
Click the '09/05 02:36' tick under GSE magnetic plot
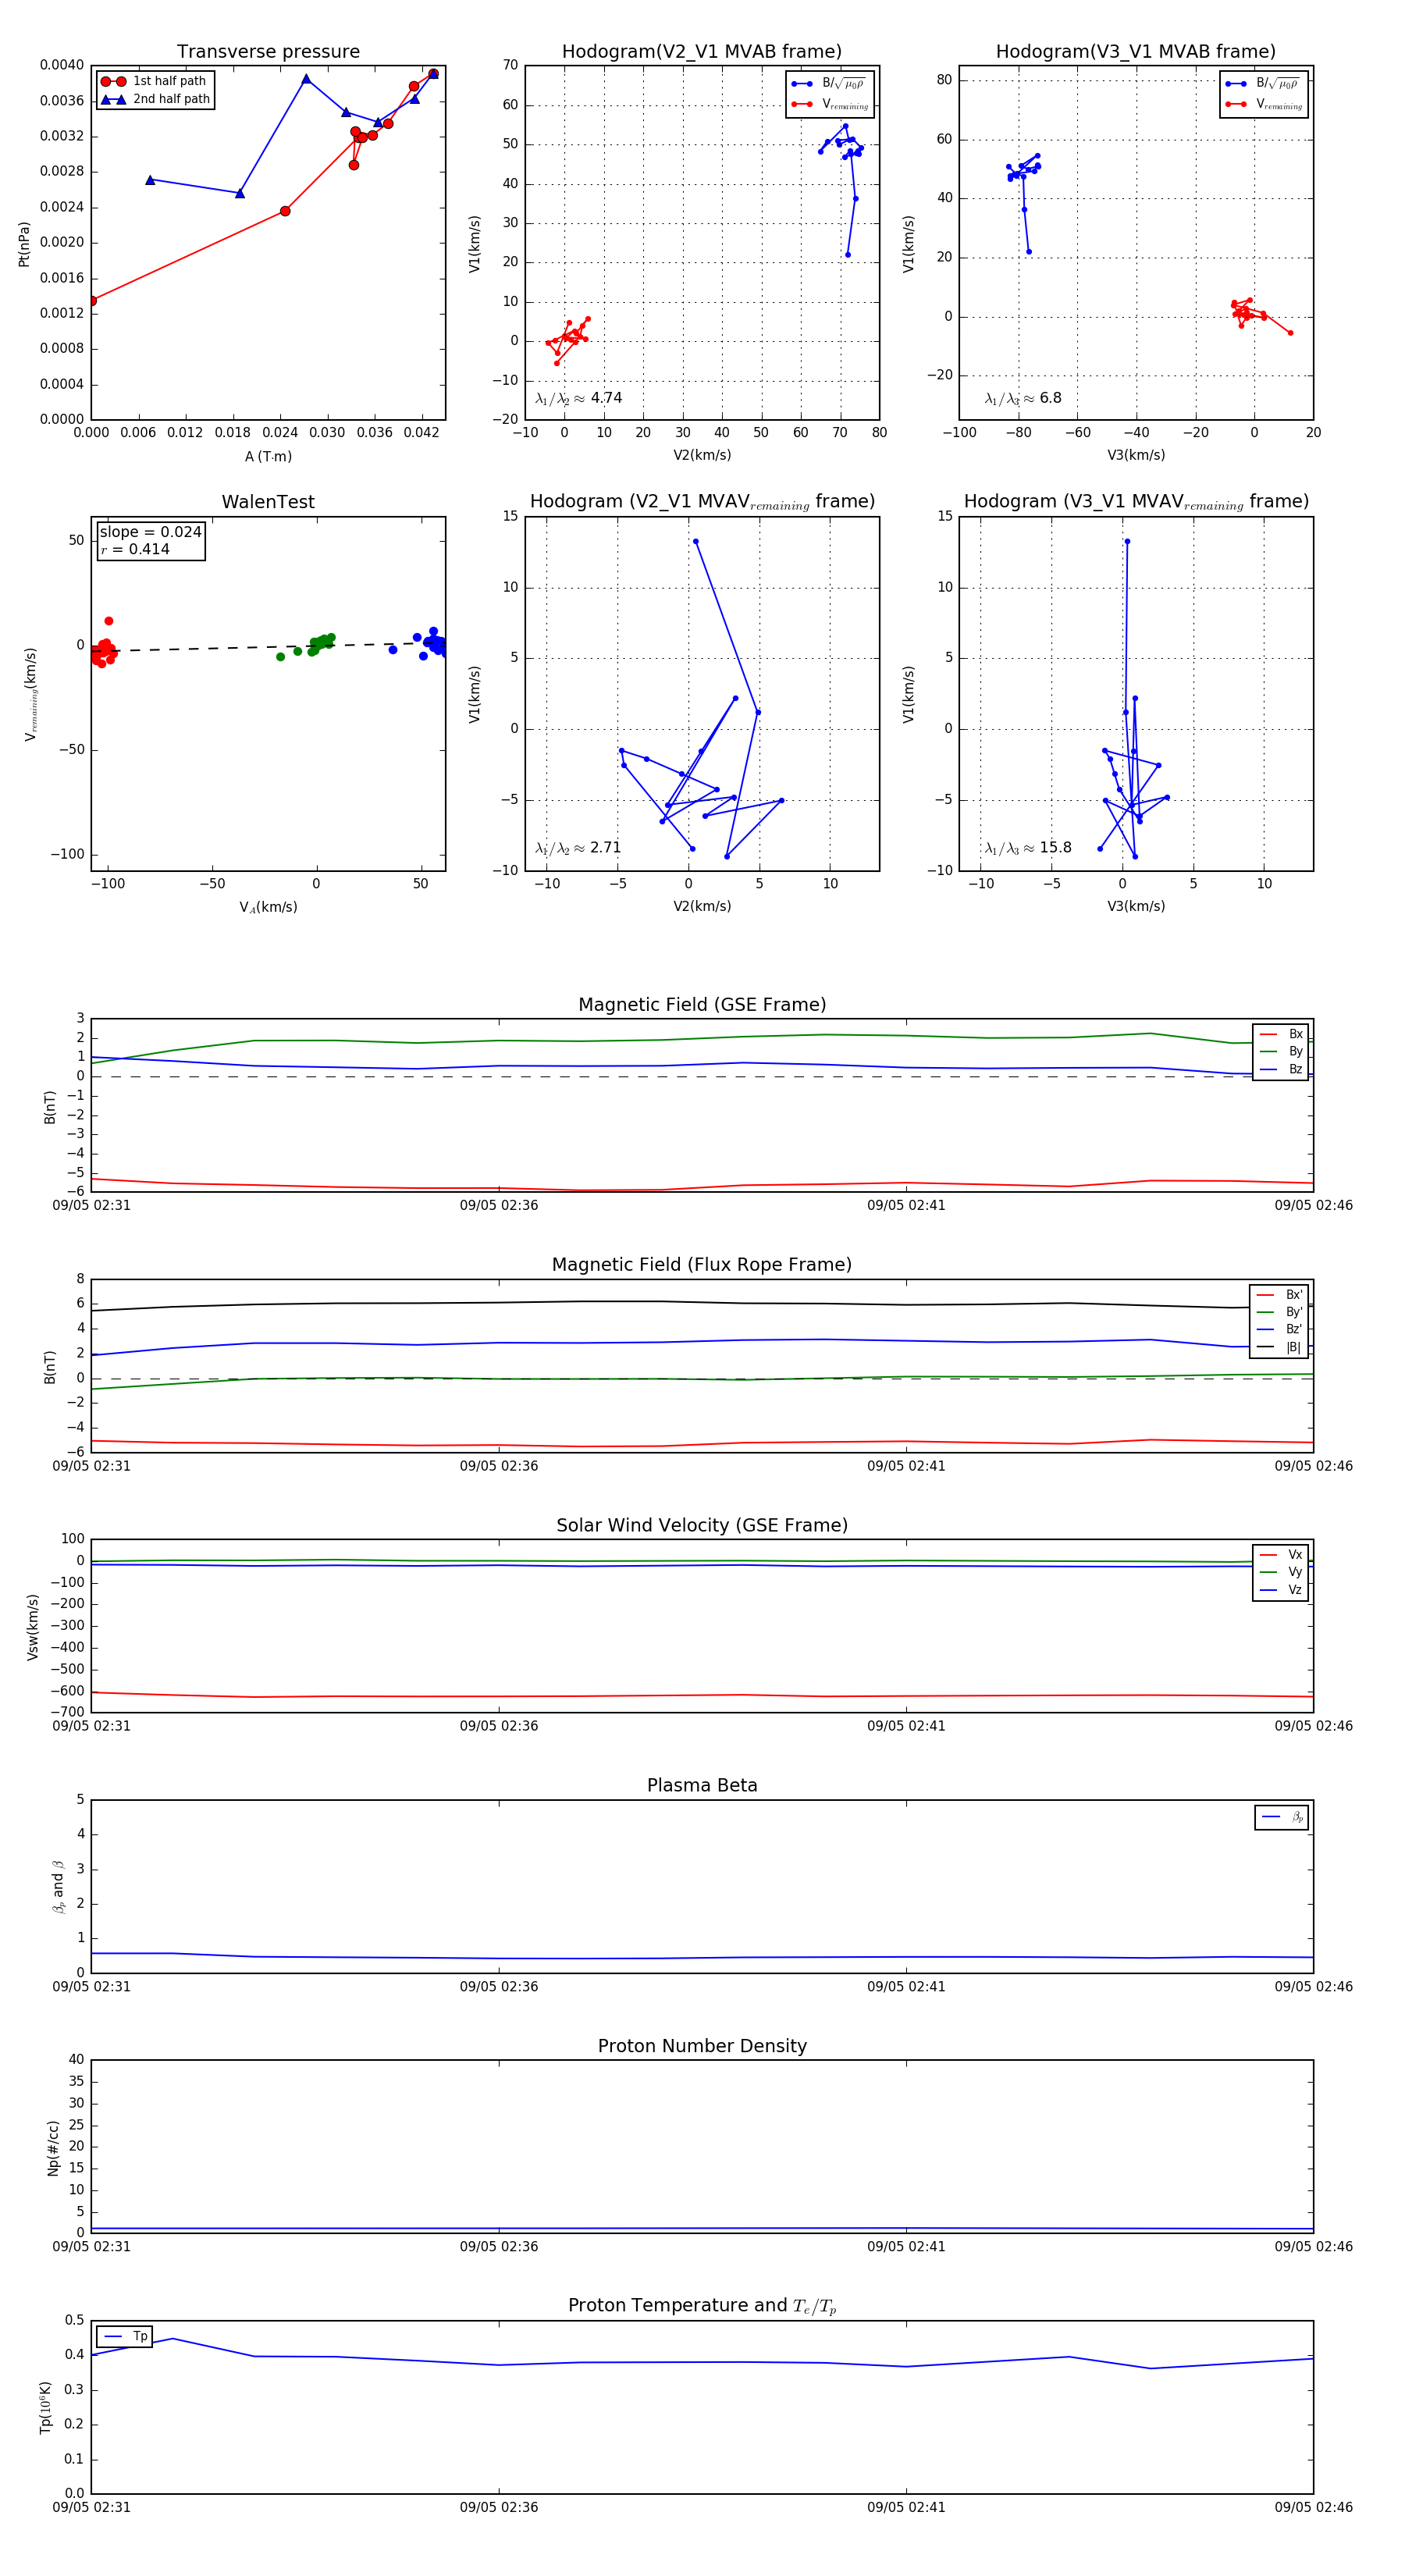pos(499,1206)
